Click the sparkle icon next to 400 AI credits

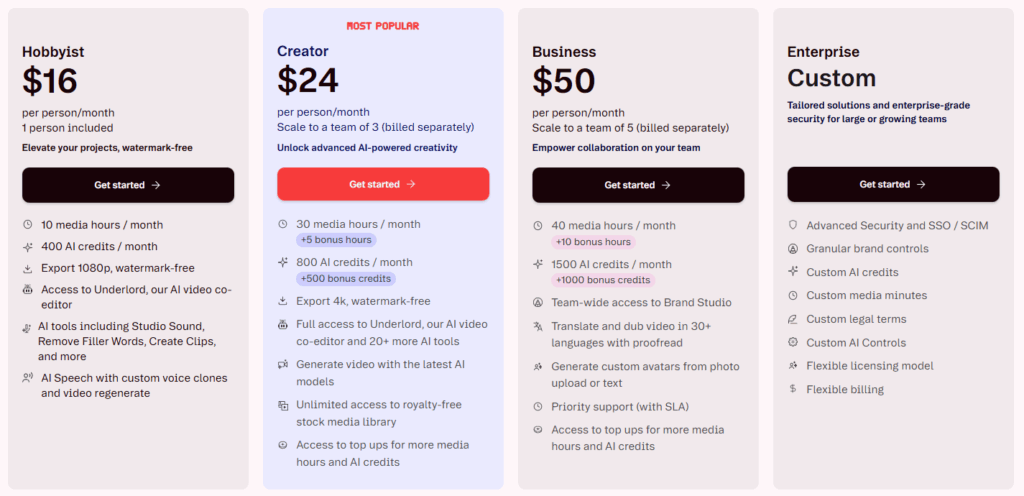pos(27,247)
